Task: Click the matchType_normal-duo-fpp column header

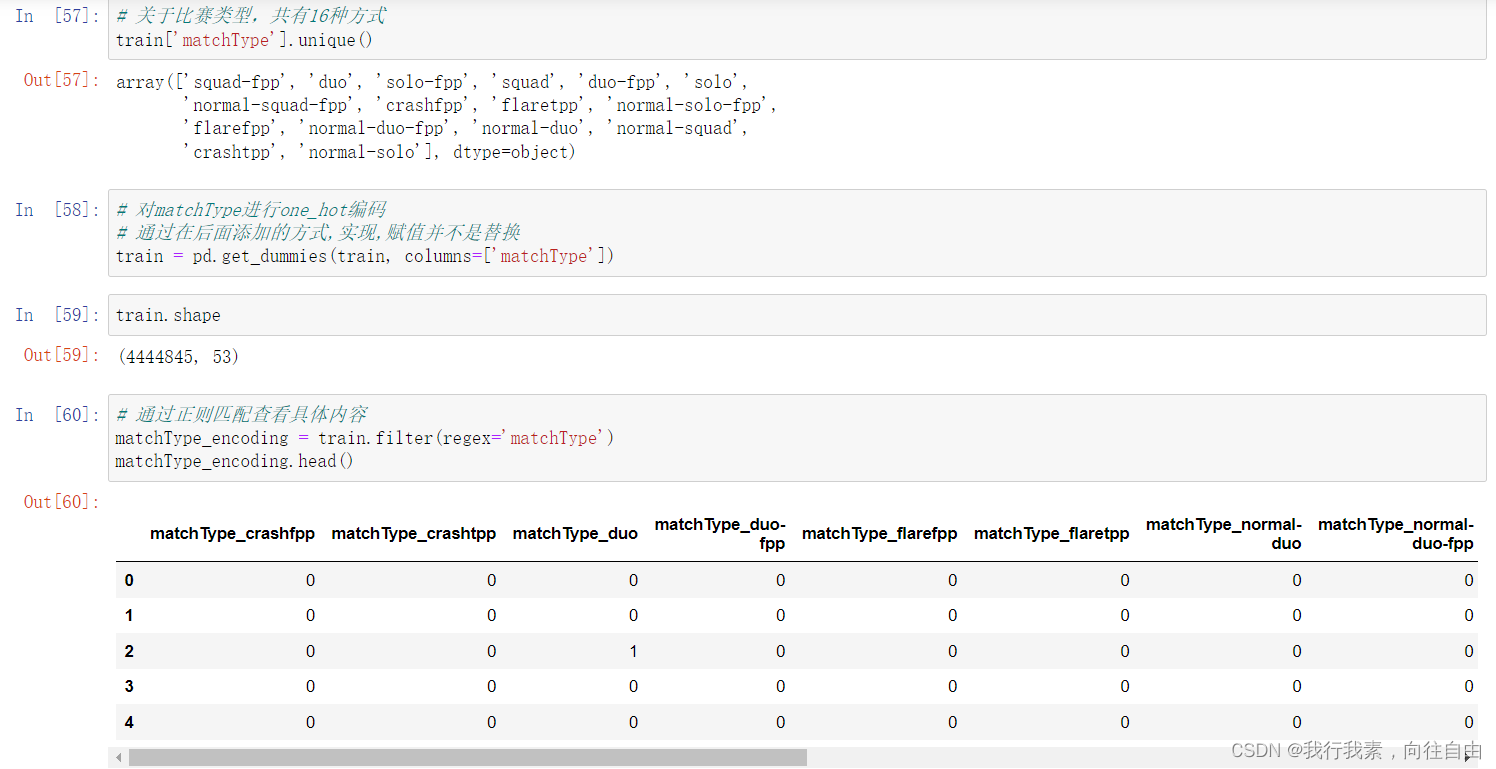Action: coord(1396,534)
